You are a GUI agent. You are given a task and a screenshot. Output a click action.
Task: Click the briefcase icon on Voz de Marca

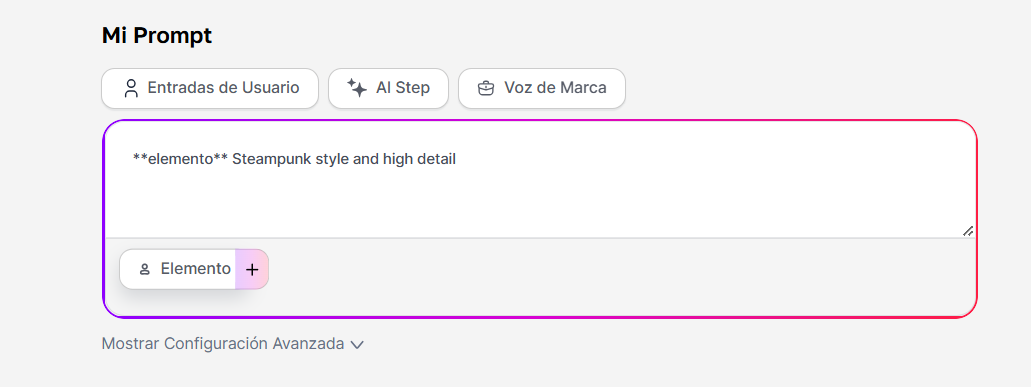(486, 88)
